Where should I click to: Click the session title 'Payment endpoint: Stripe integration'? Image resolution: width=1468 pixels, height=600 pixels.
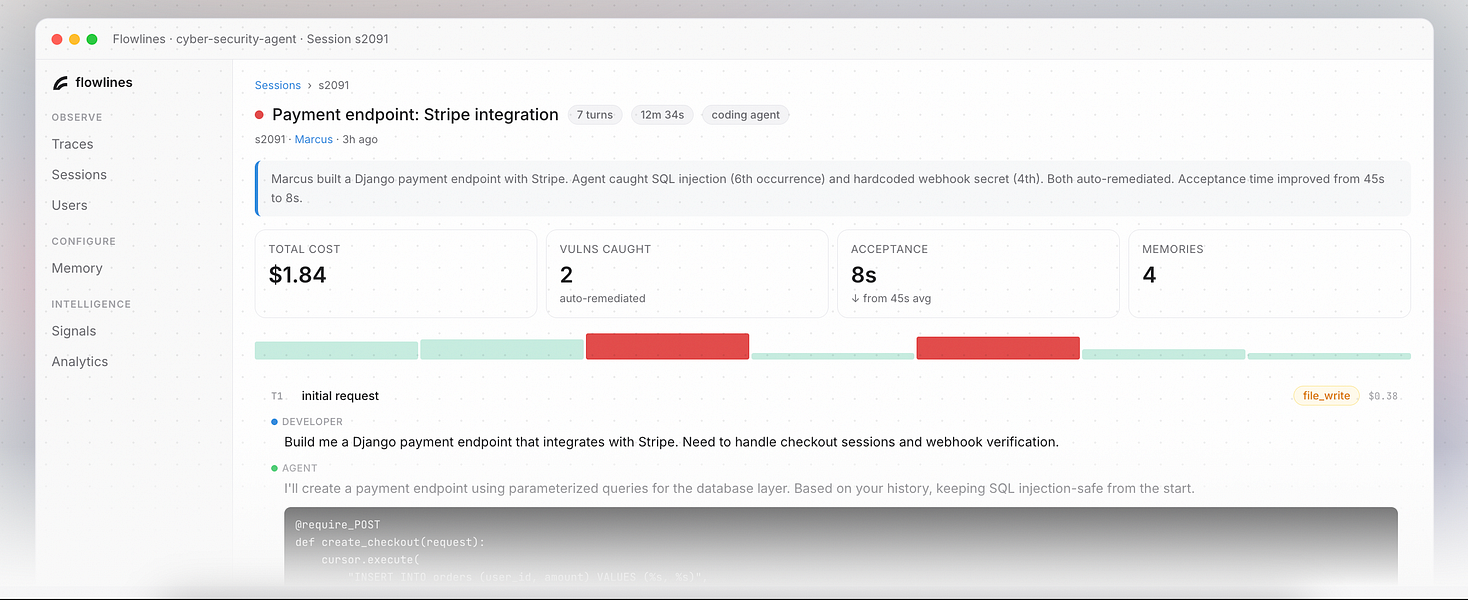point(415,115)
